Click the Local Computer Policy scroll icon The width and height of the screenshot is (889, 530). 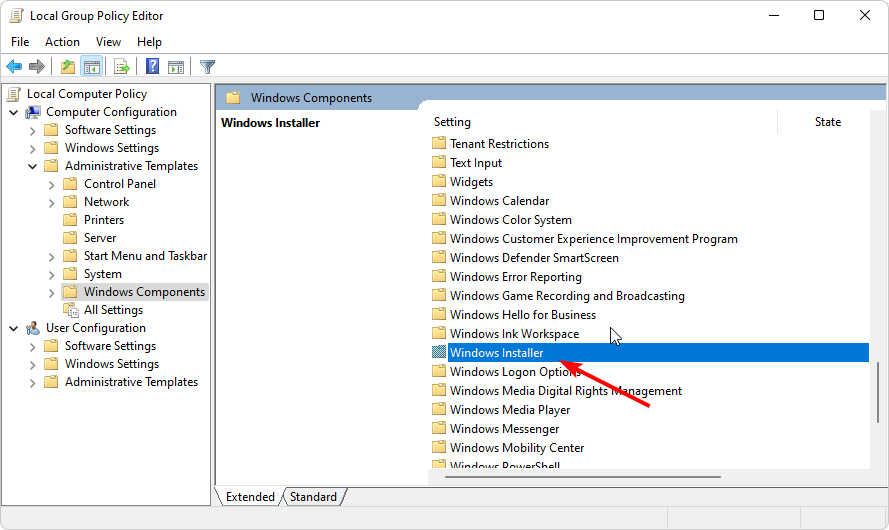pyautogui.click(x=14, y=94)
